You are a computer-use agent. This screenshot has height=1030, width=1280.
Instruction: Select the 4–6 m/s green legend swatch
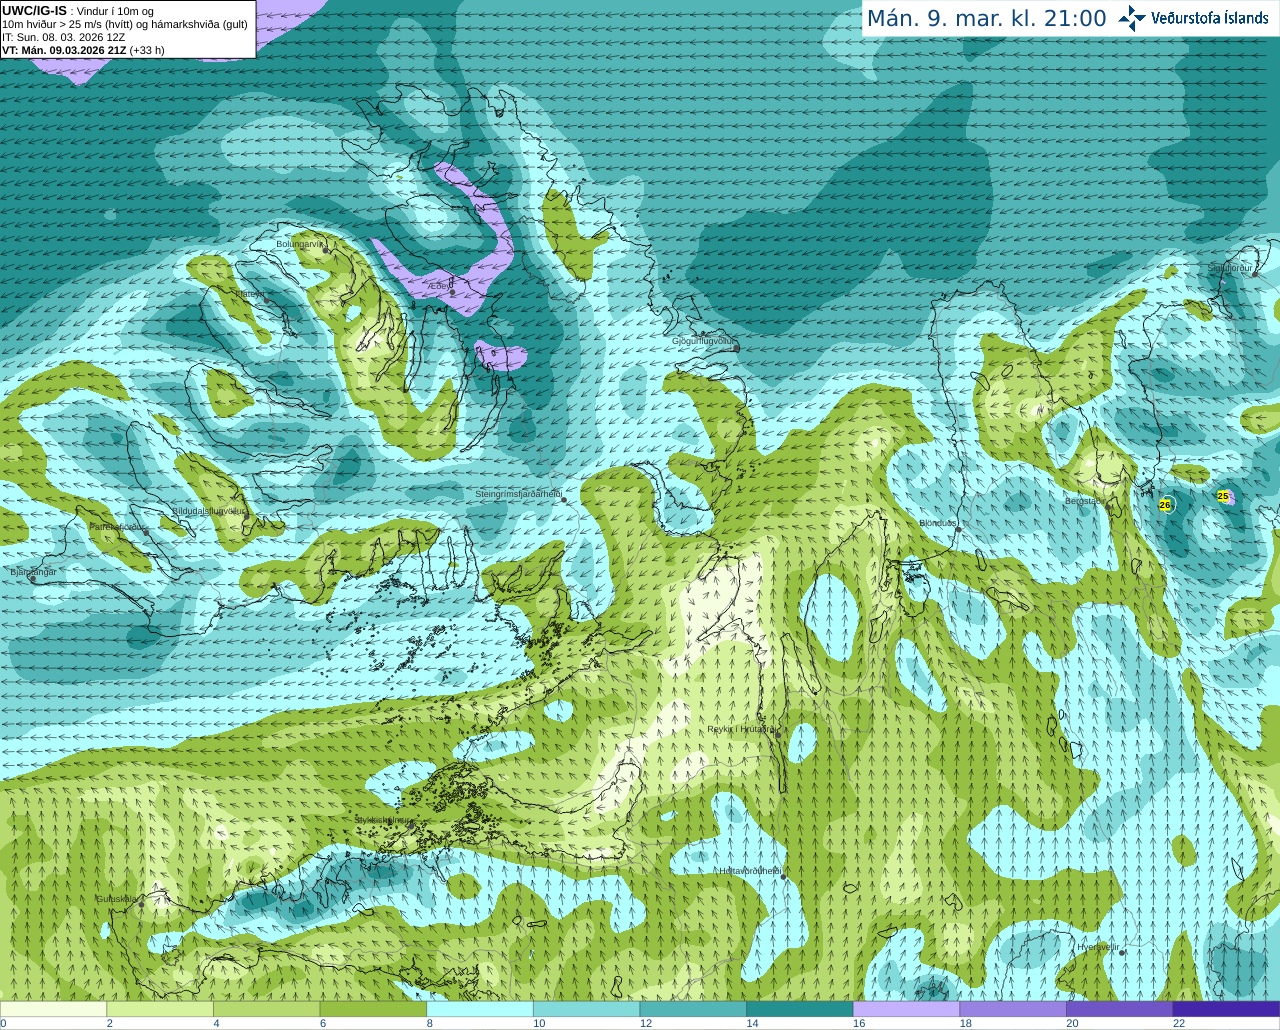pos(266,1009)
